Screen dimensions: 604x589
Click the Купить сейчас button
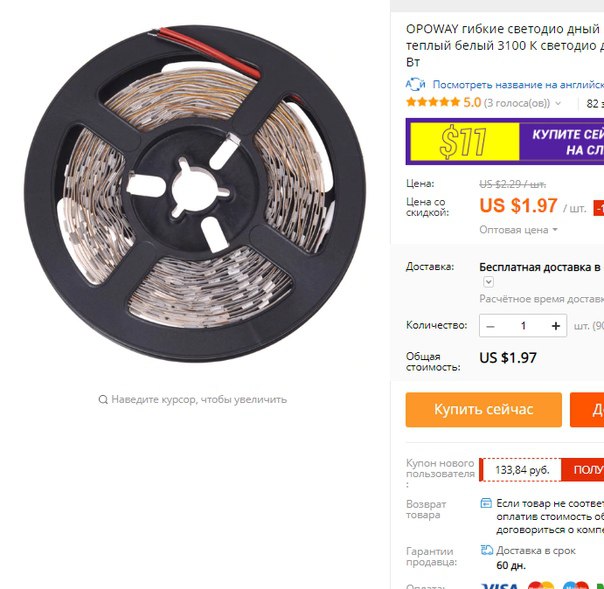click(483, 409)
